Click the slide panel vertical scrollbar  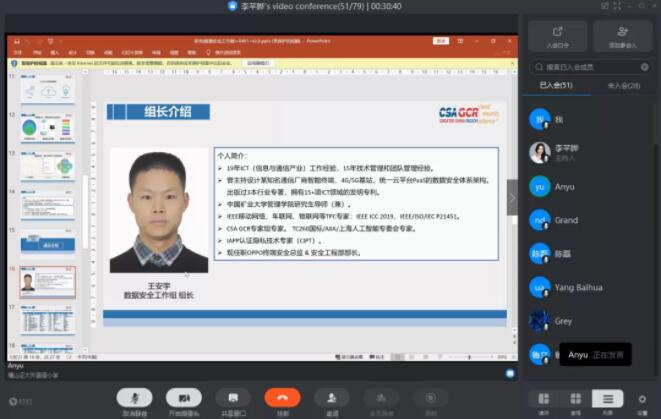85,211
